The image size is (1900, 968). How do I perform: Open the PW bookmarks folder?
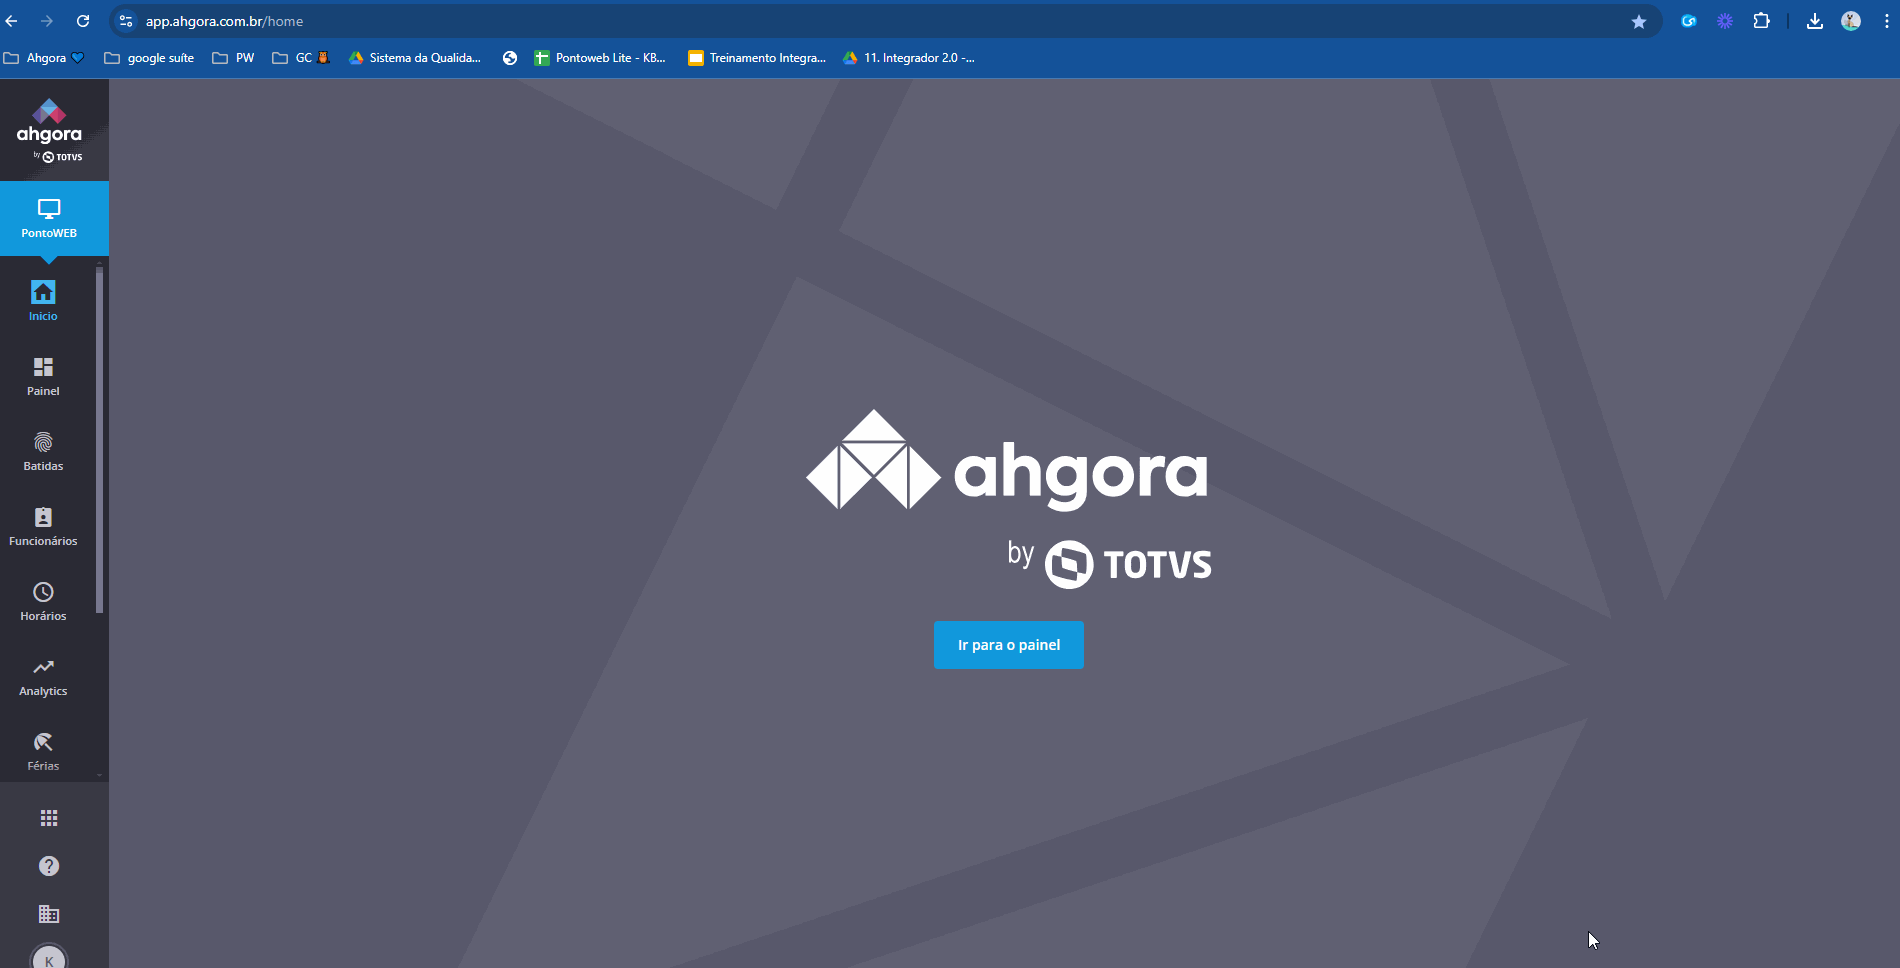coord(234,58)
